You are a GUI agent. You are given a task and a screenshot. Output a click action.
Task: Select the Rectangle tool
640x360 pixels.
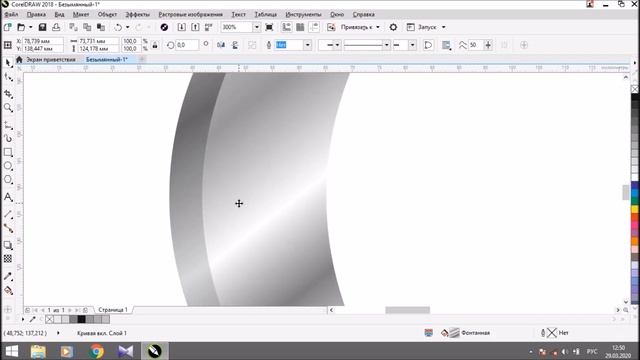[x=8, y=153]
